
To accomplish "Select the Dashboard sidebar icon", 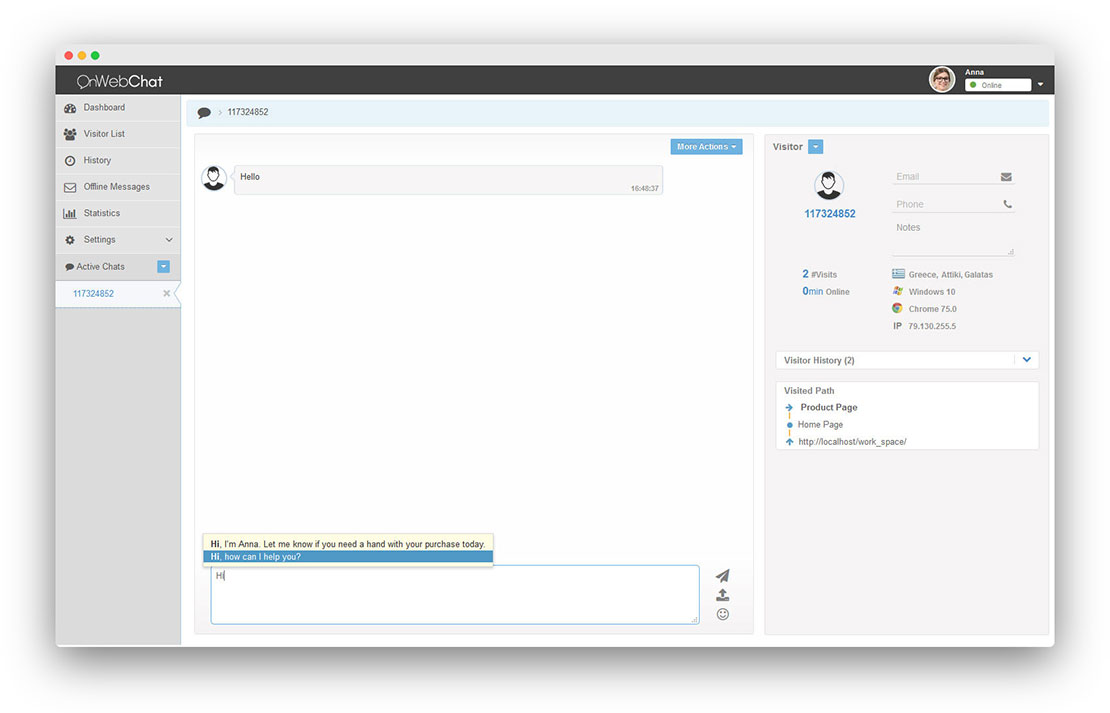I will coord(70,107).
